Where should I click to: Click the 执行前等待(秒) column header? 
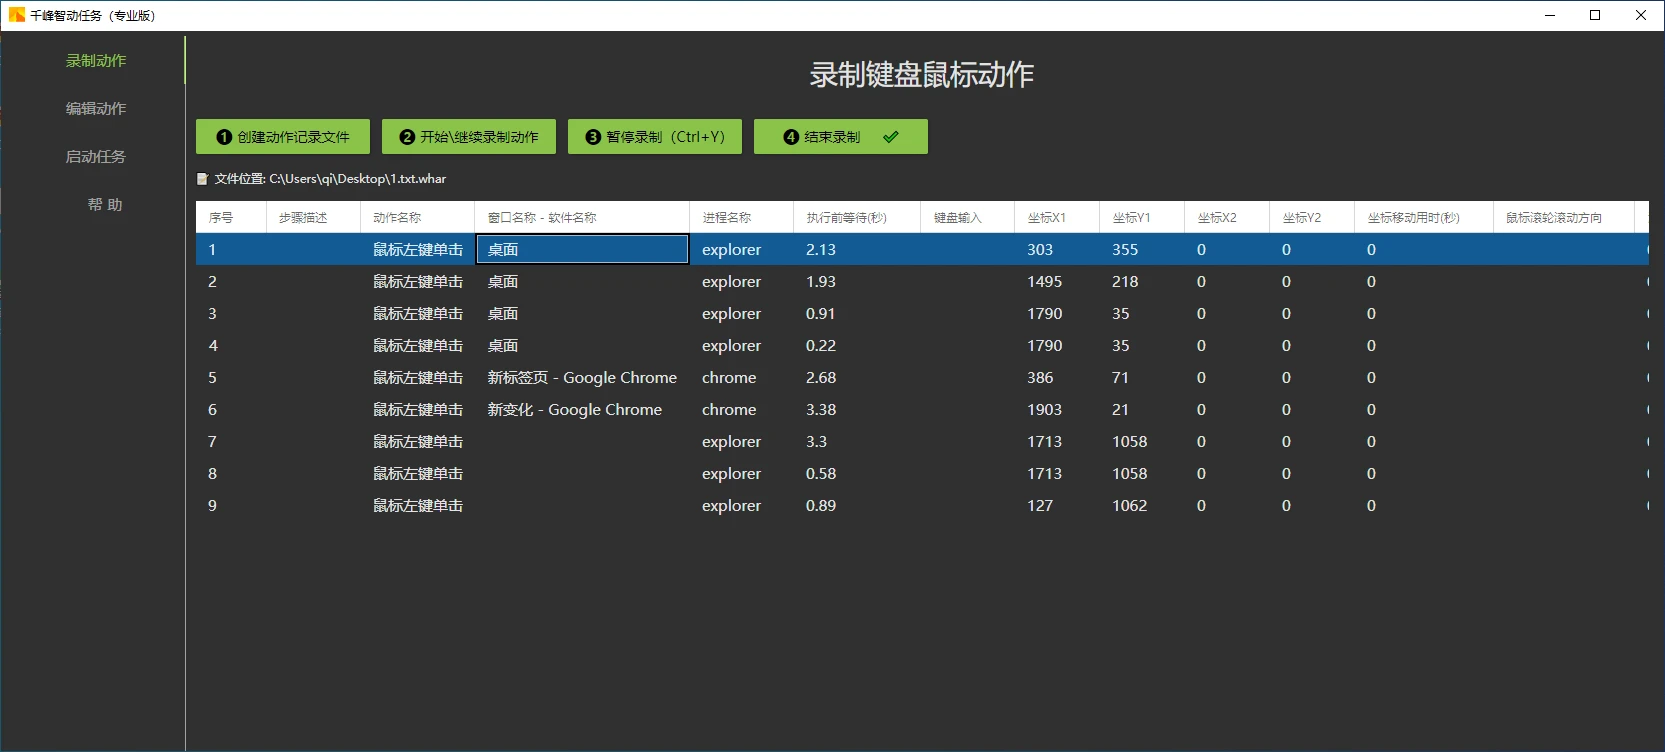[846, 218]
